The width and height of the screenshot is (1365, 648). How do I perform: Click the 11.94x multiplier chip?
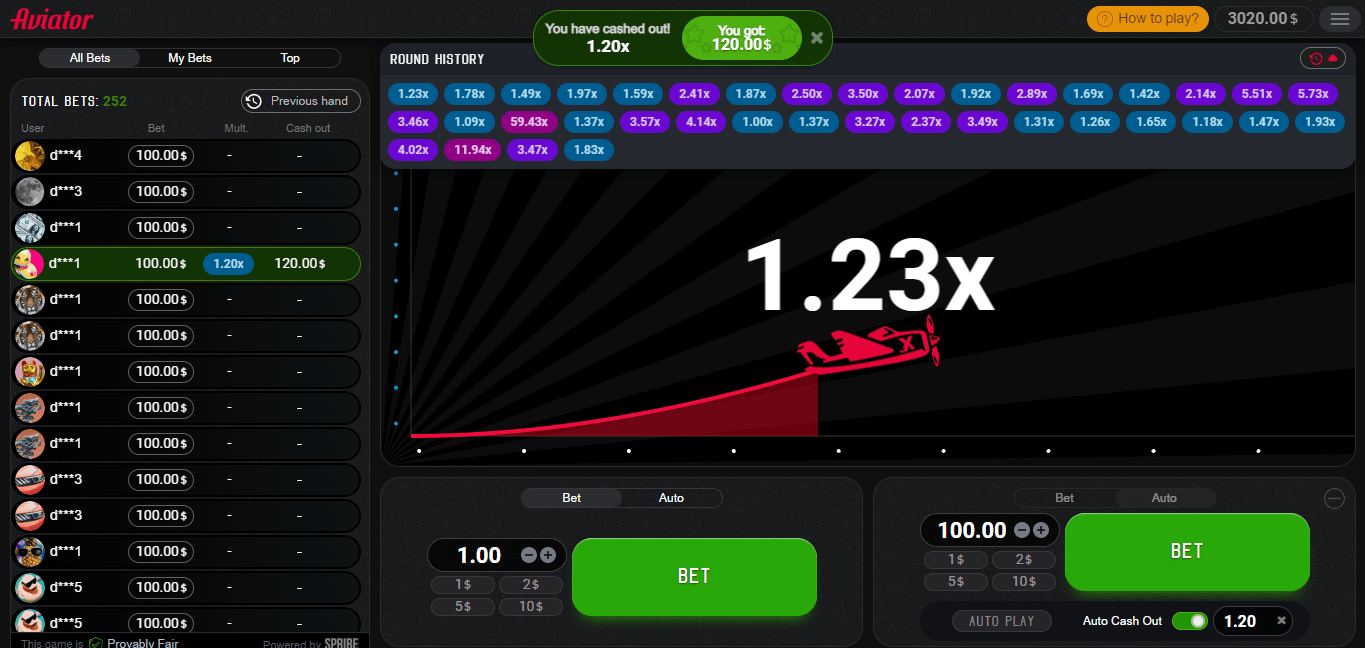(472, 148)
